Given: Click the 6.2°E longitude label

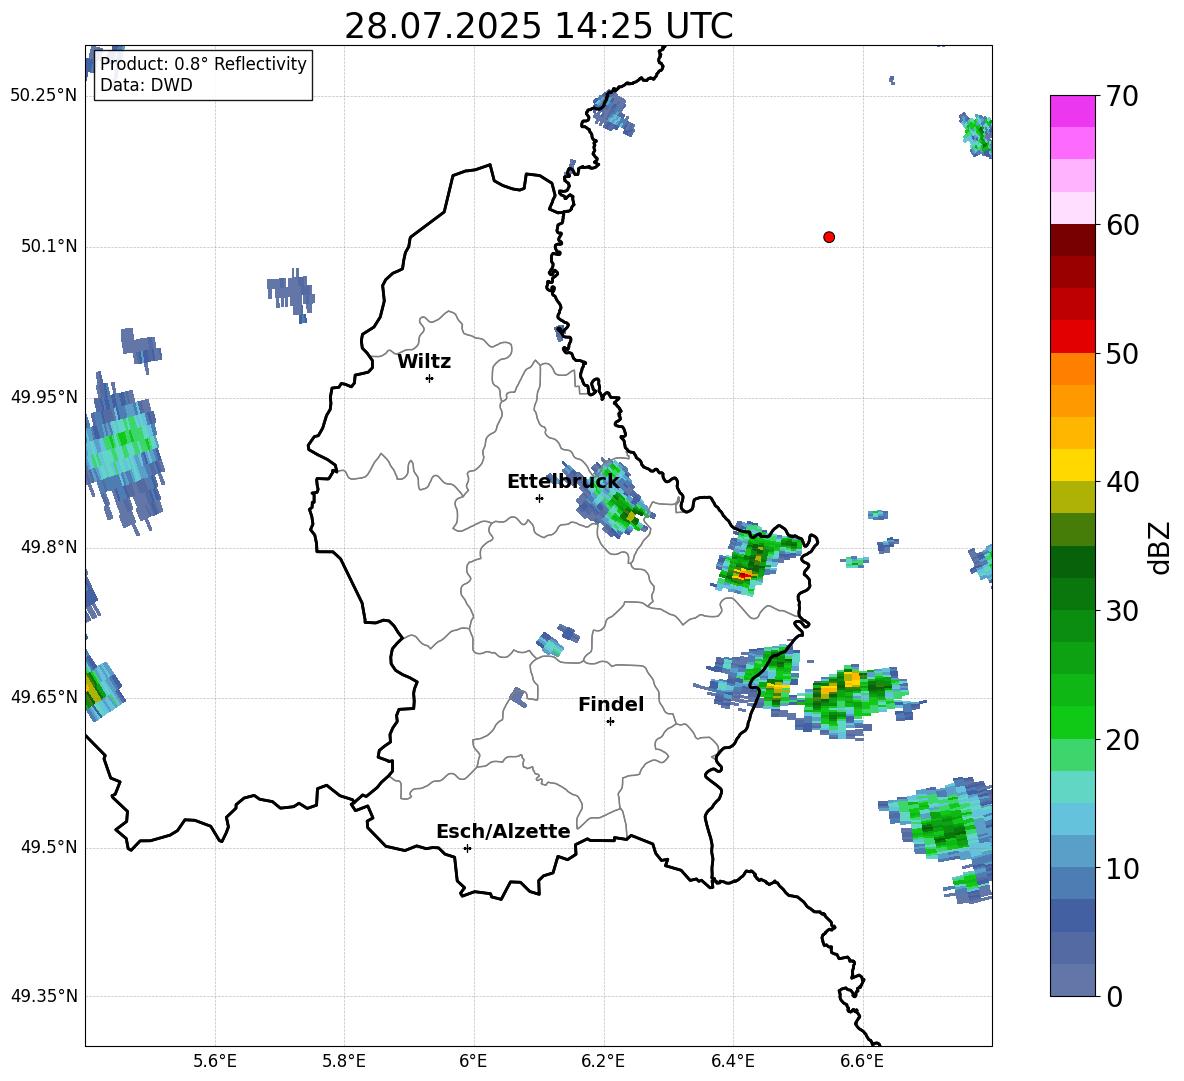Looking at the screenshot, I should [x=603, y=1061].
